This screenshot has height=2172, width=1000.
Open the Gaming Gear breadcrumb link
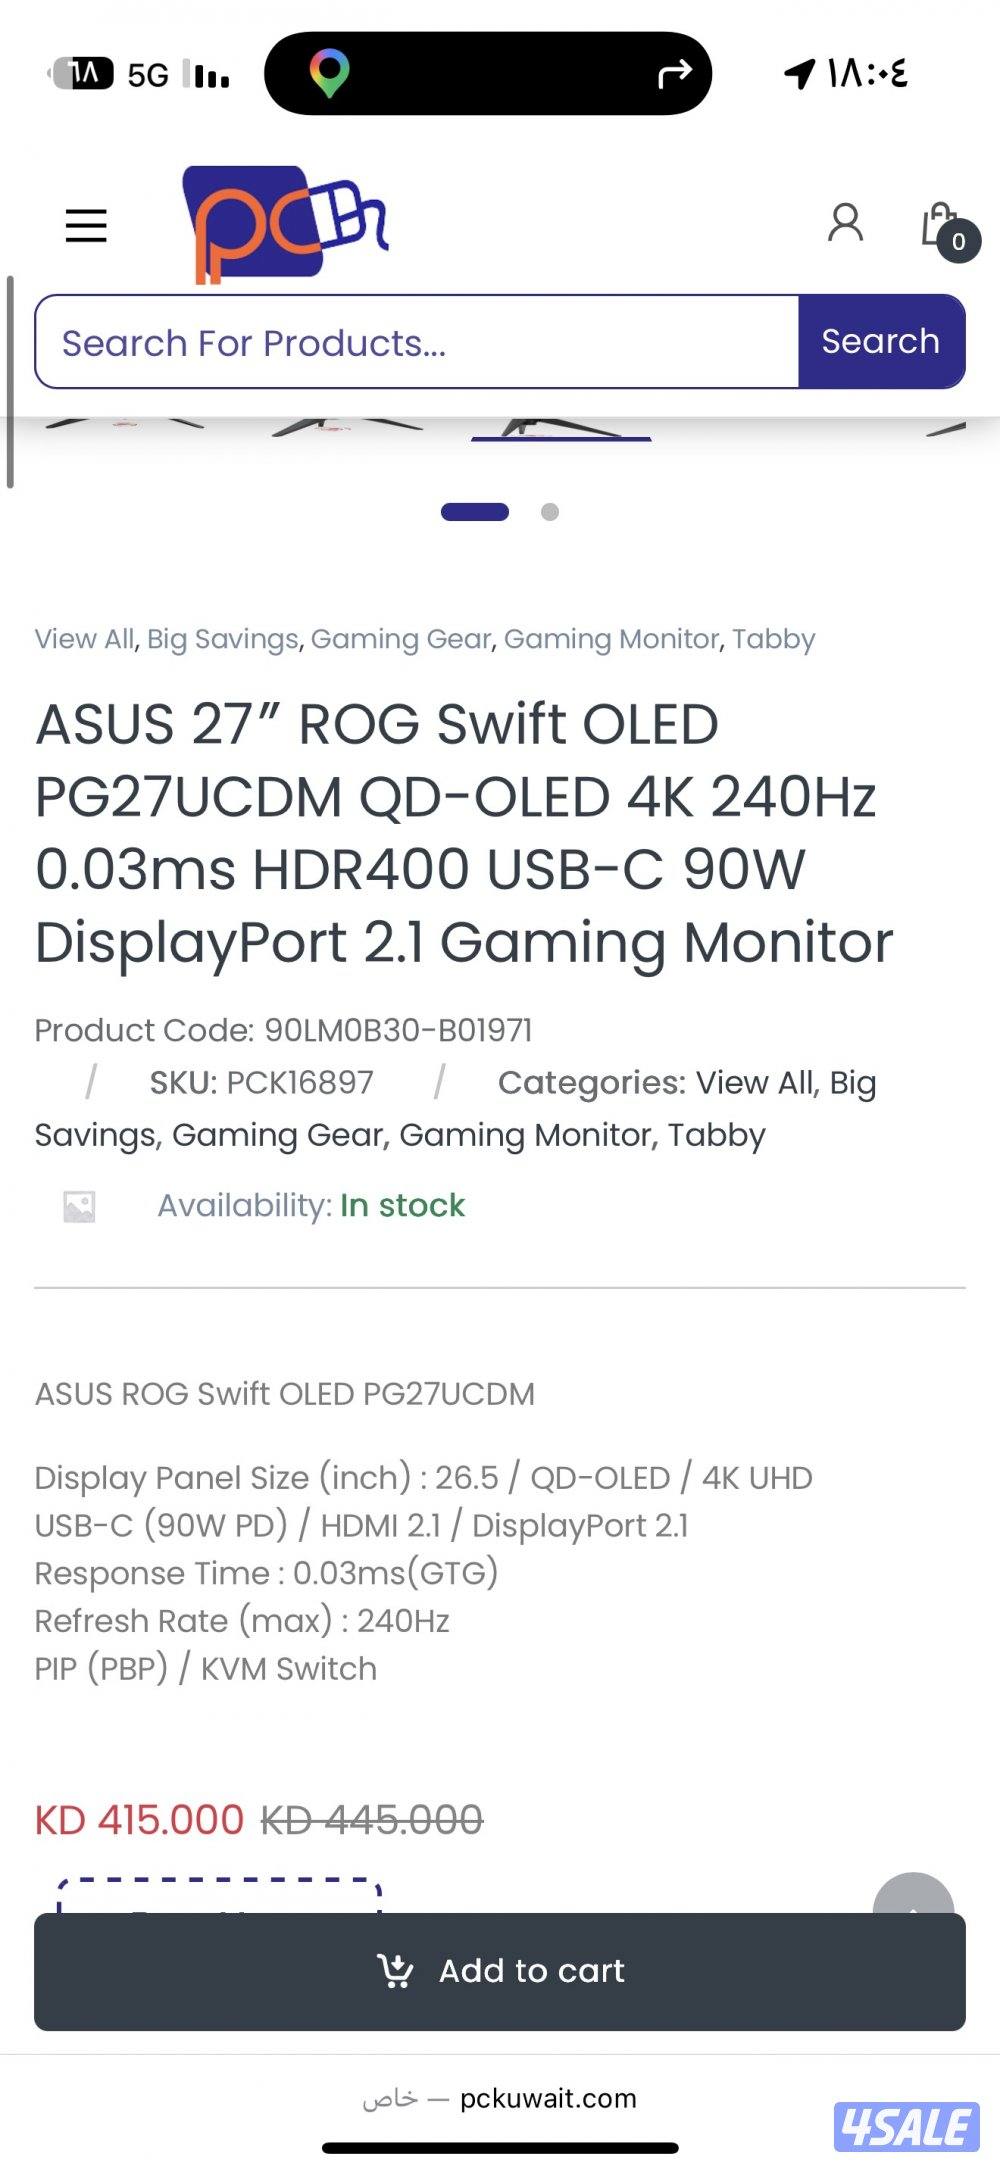pos(401,639)
